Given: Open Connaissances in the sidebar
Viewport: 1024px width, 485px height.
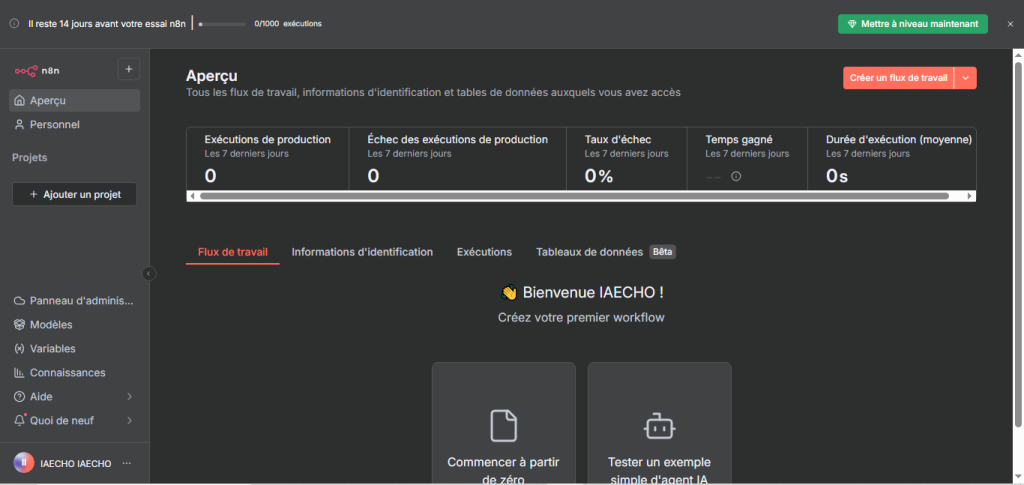Looking at the screenshot, I should click(x=74, y=373).
